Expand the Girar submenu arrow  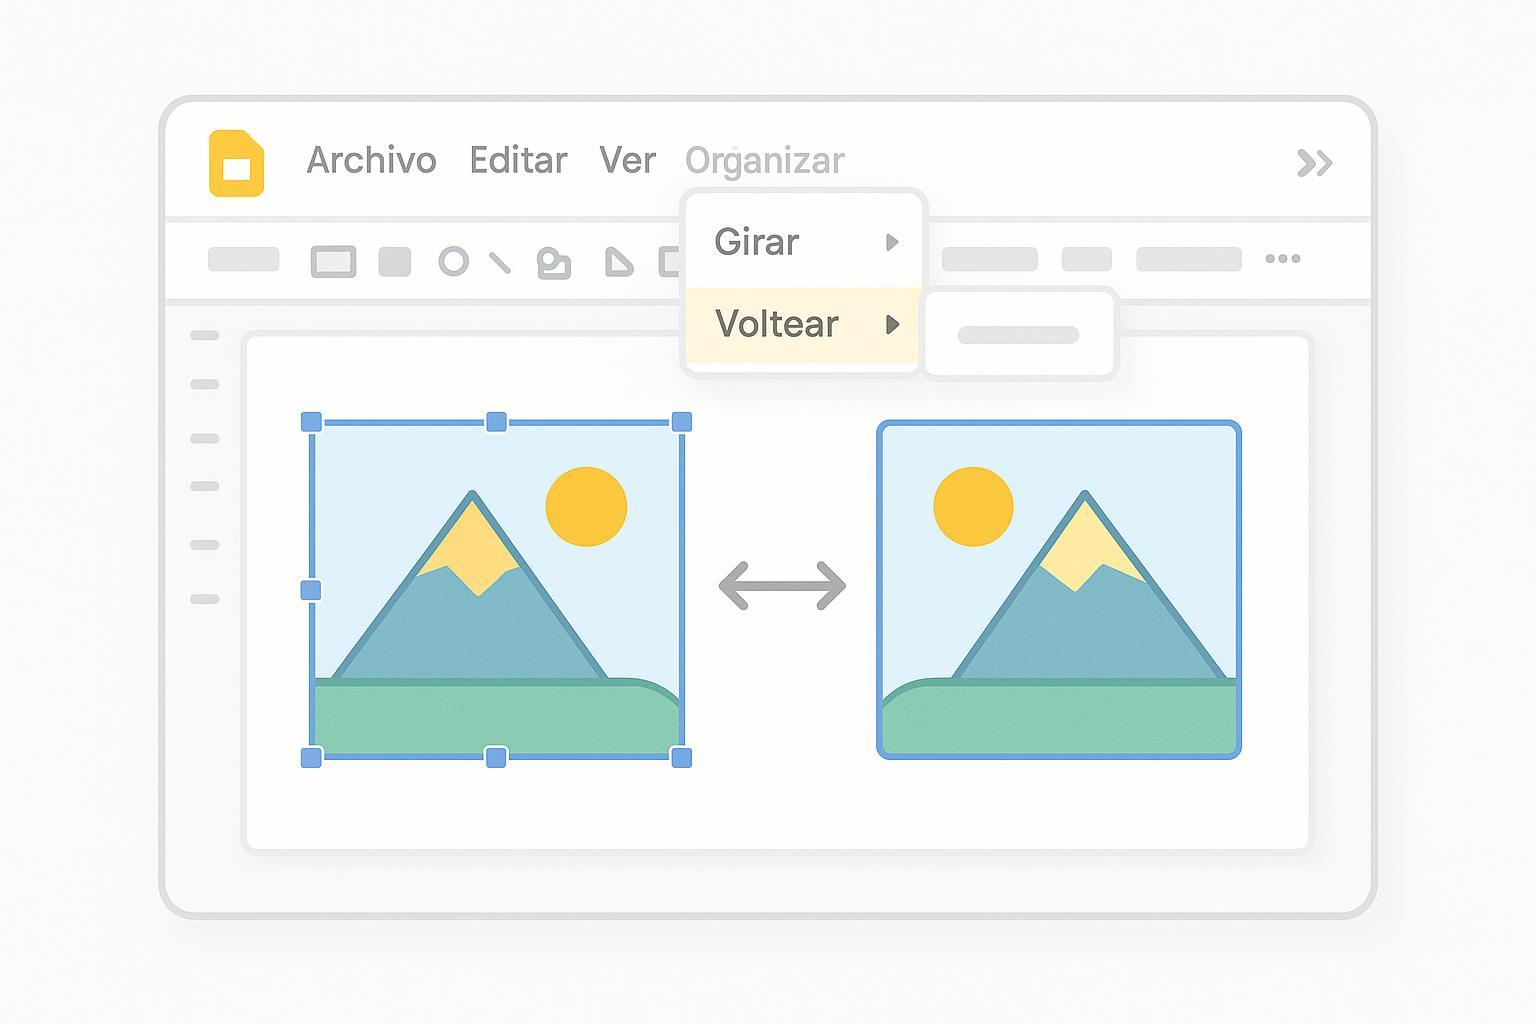click(892, 242)
